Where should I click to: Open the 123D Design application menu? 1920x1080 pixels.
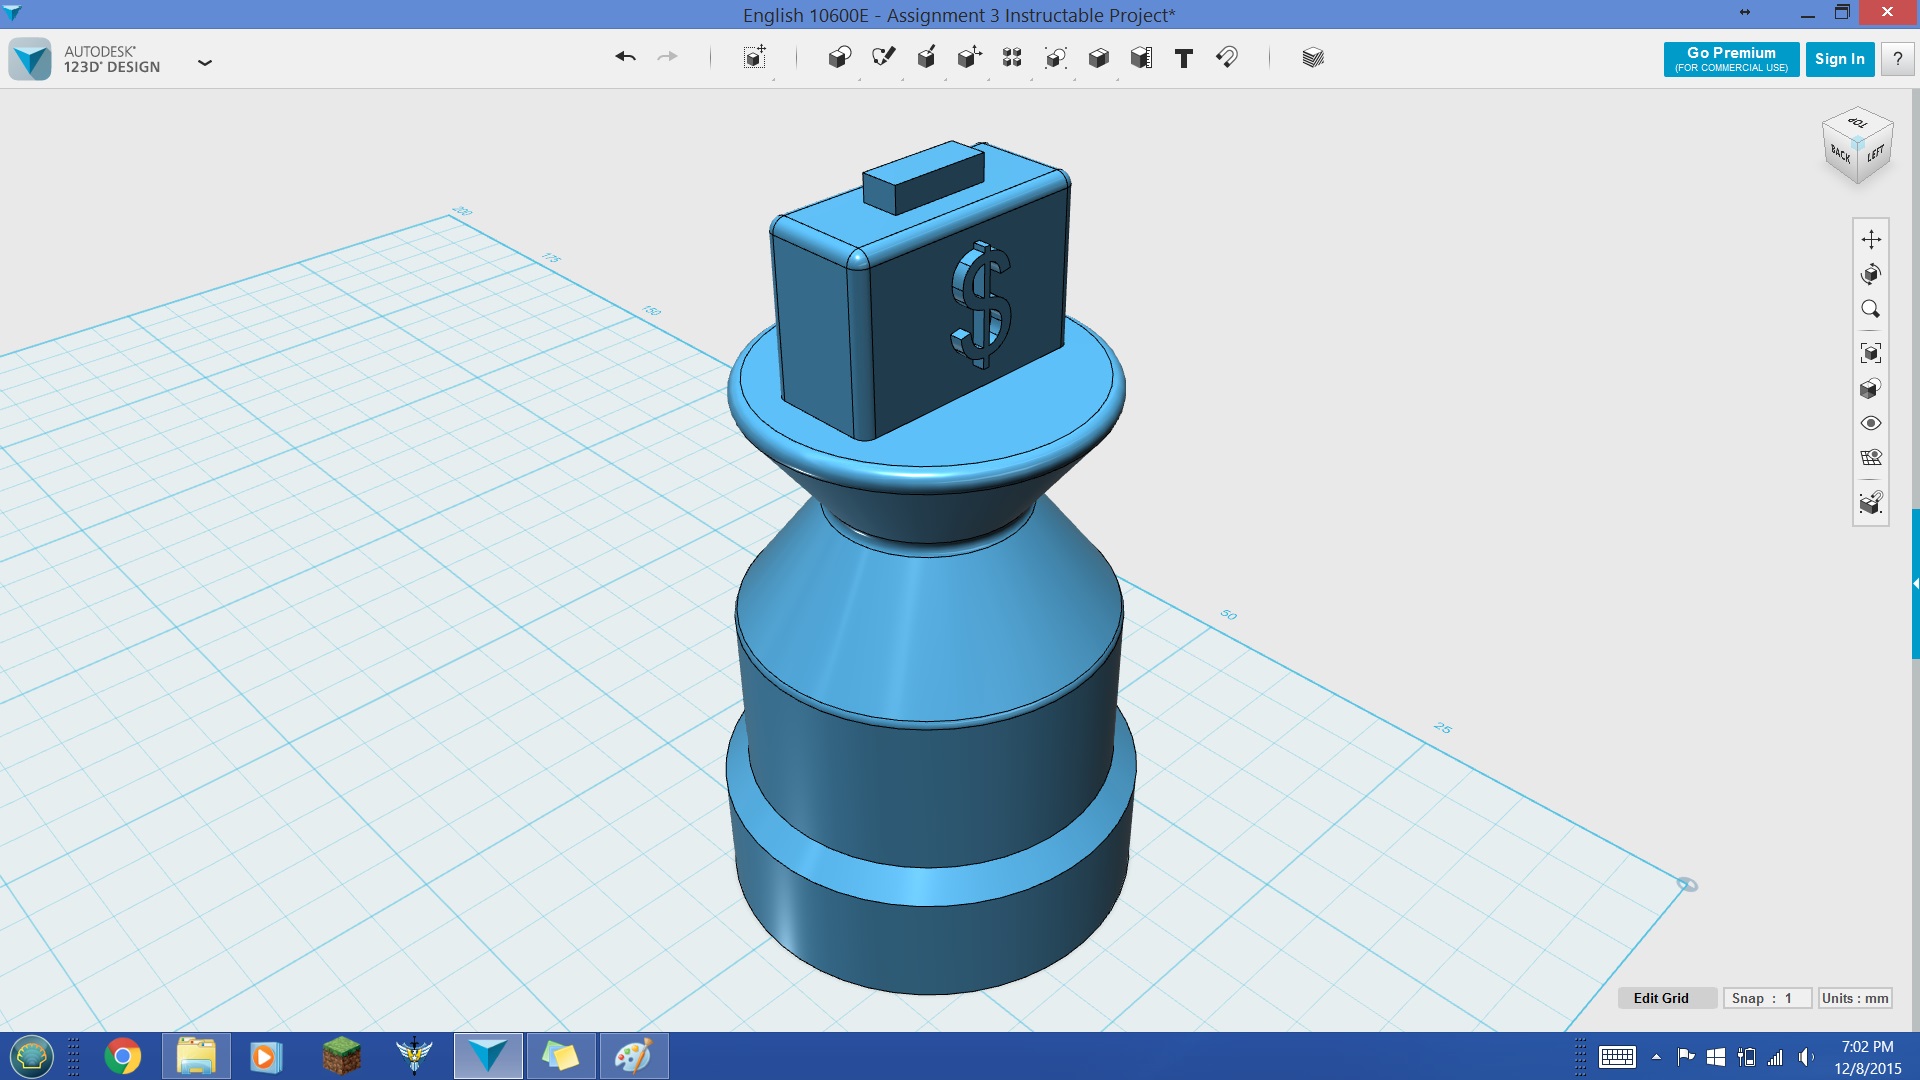(205, 62)
